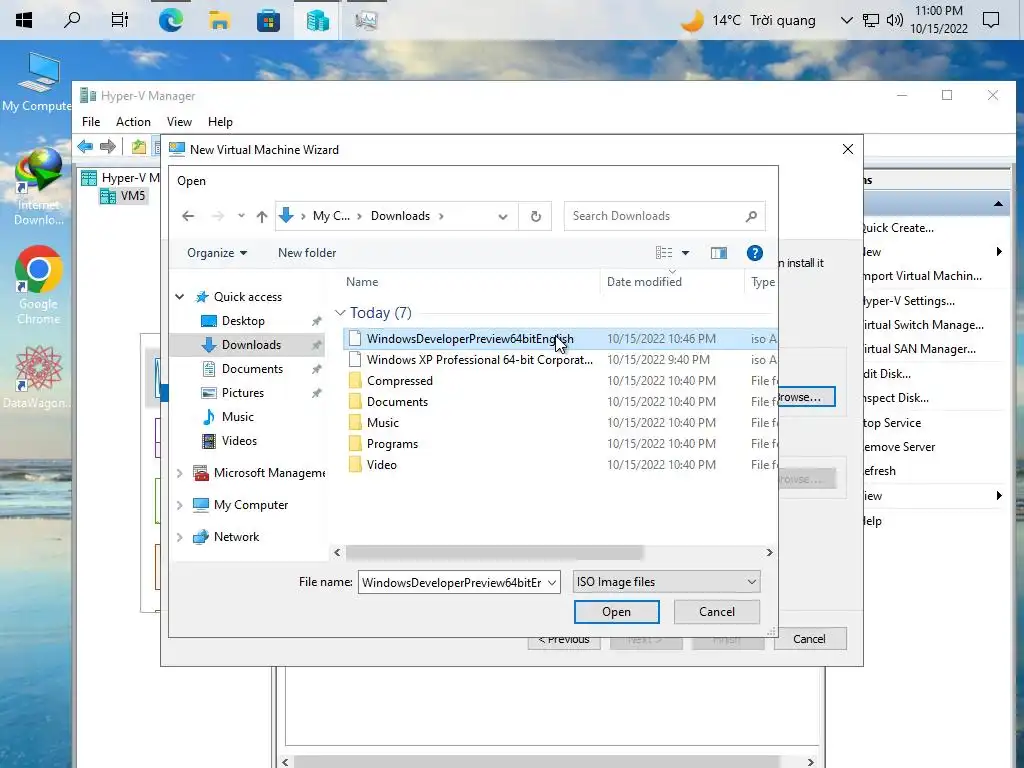Viewport: 1024px width, 768px height.
Task: Collapse the Quick access tree node
Action: [x=180, y=297]
